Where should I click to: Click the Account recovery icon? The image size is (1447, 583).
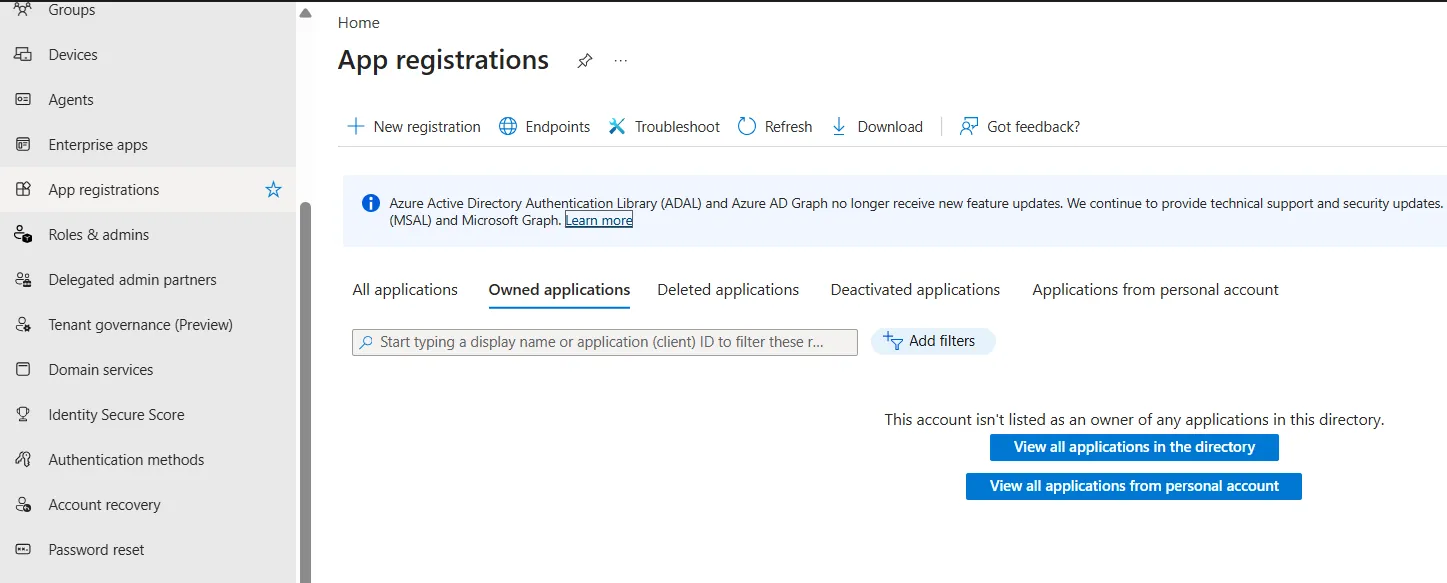[23, 504]
